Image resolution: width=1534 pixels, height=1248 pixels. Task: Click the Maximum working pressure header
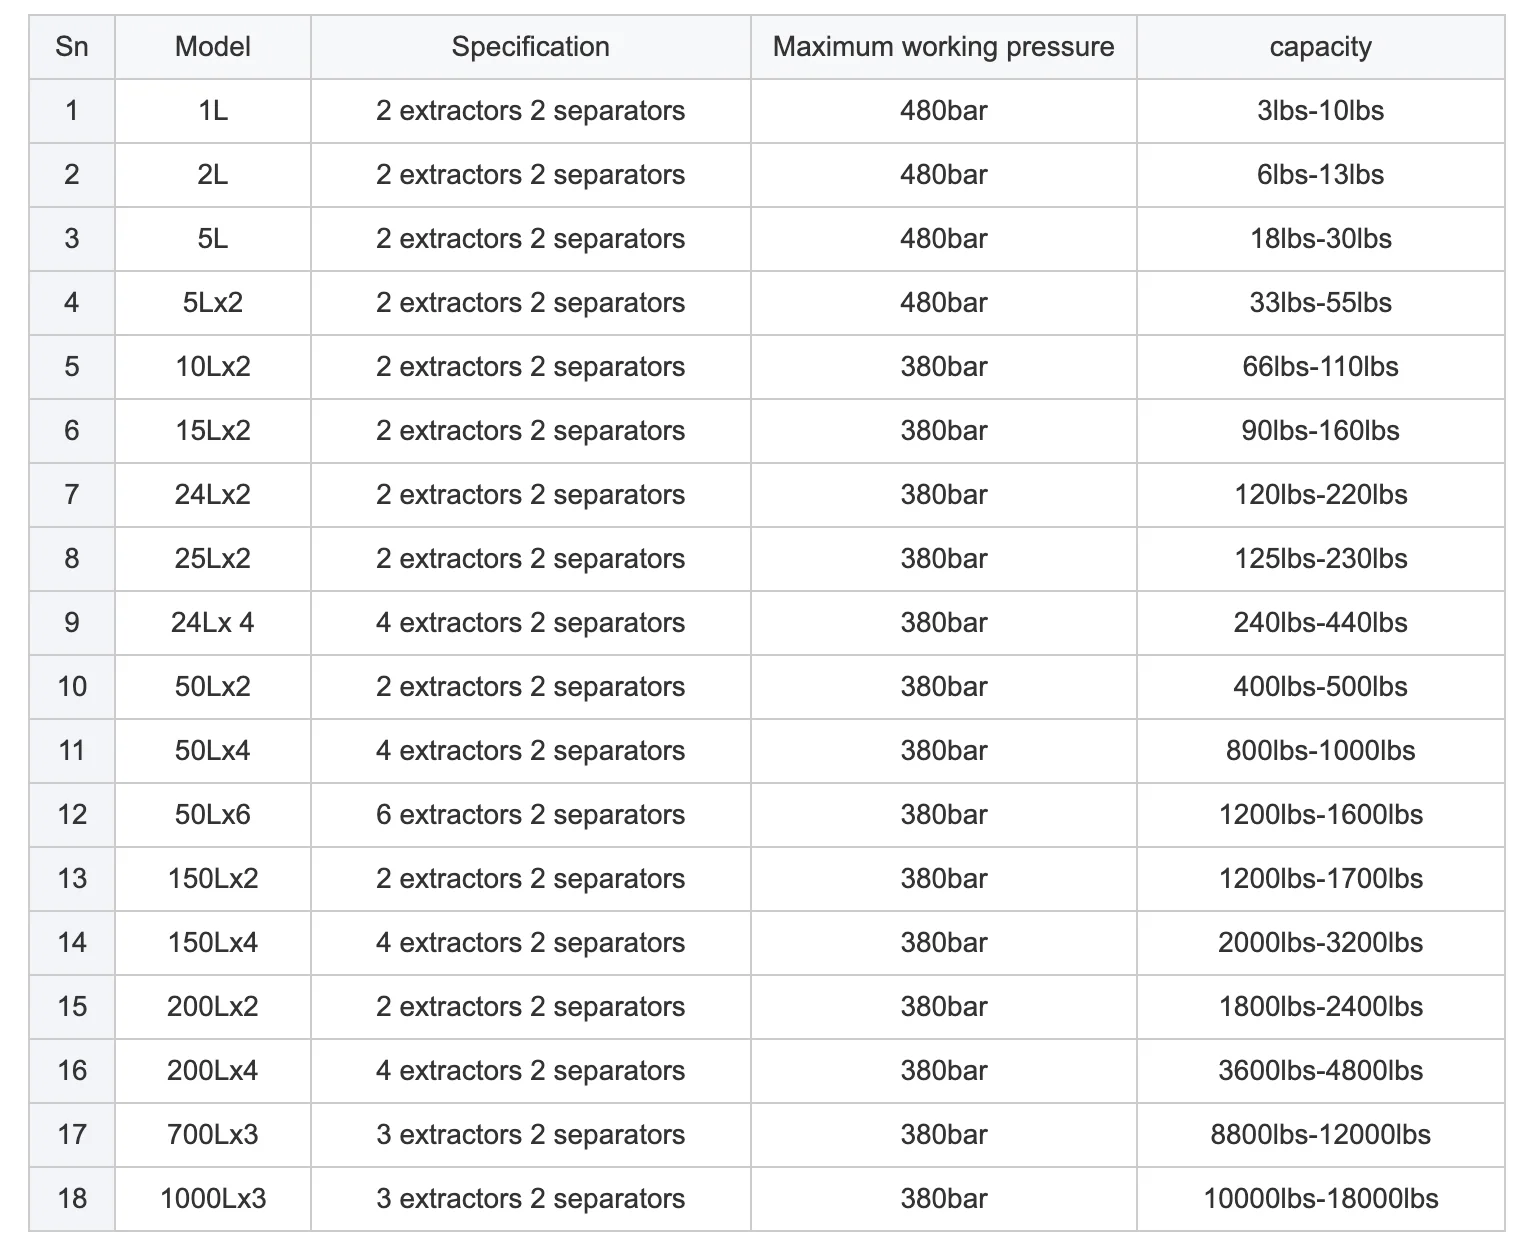[943, 47]
